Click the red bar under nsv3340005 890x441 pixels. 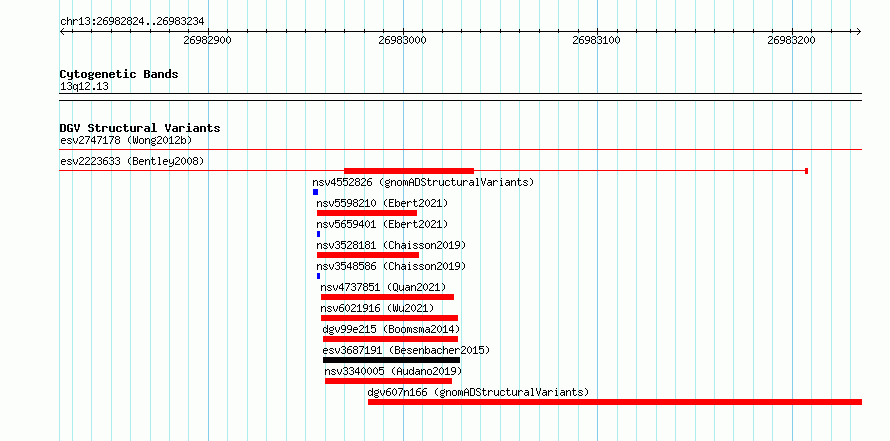388,381
